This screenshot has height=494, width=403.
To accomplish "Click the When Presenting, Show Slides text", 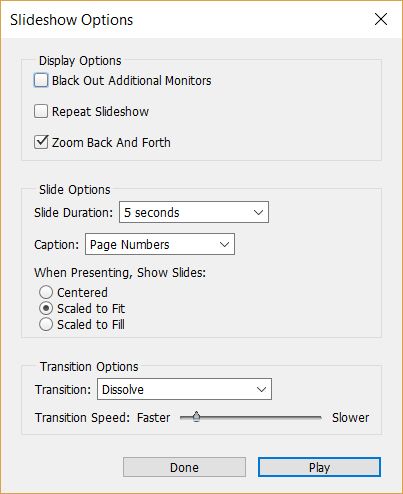I will (120, 273).
